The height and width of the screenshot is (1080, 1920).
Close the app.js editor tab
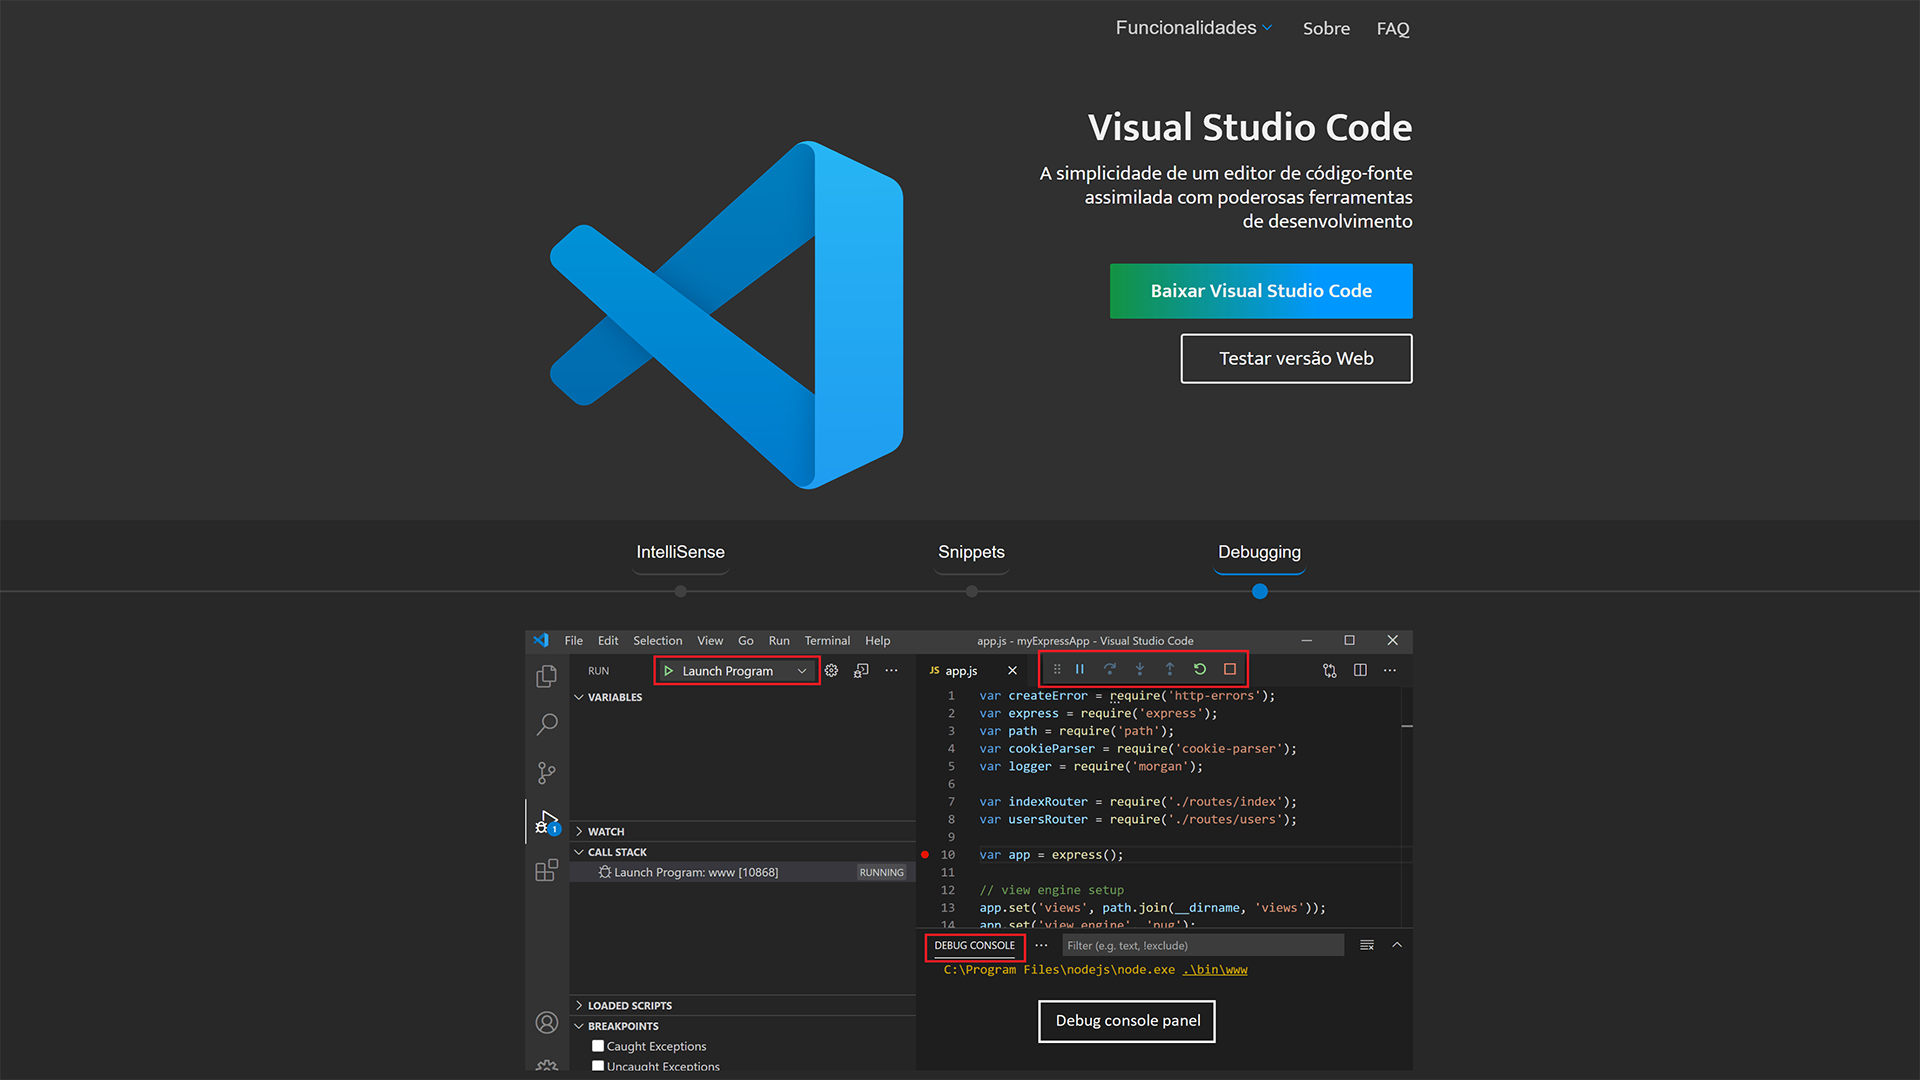pos(1012,671)
